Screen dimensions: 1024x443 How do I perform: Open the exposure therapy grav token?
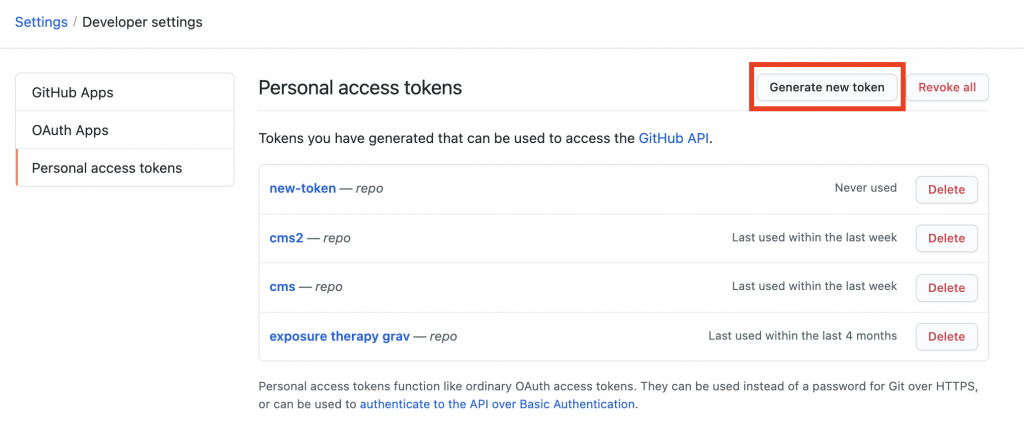[x=340, y=336]
